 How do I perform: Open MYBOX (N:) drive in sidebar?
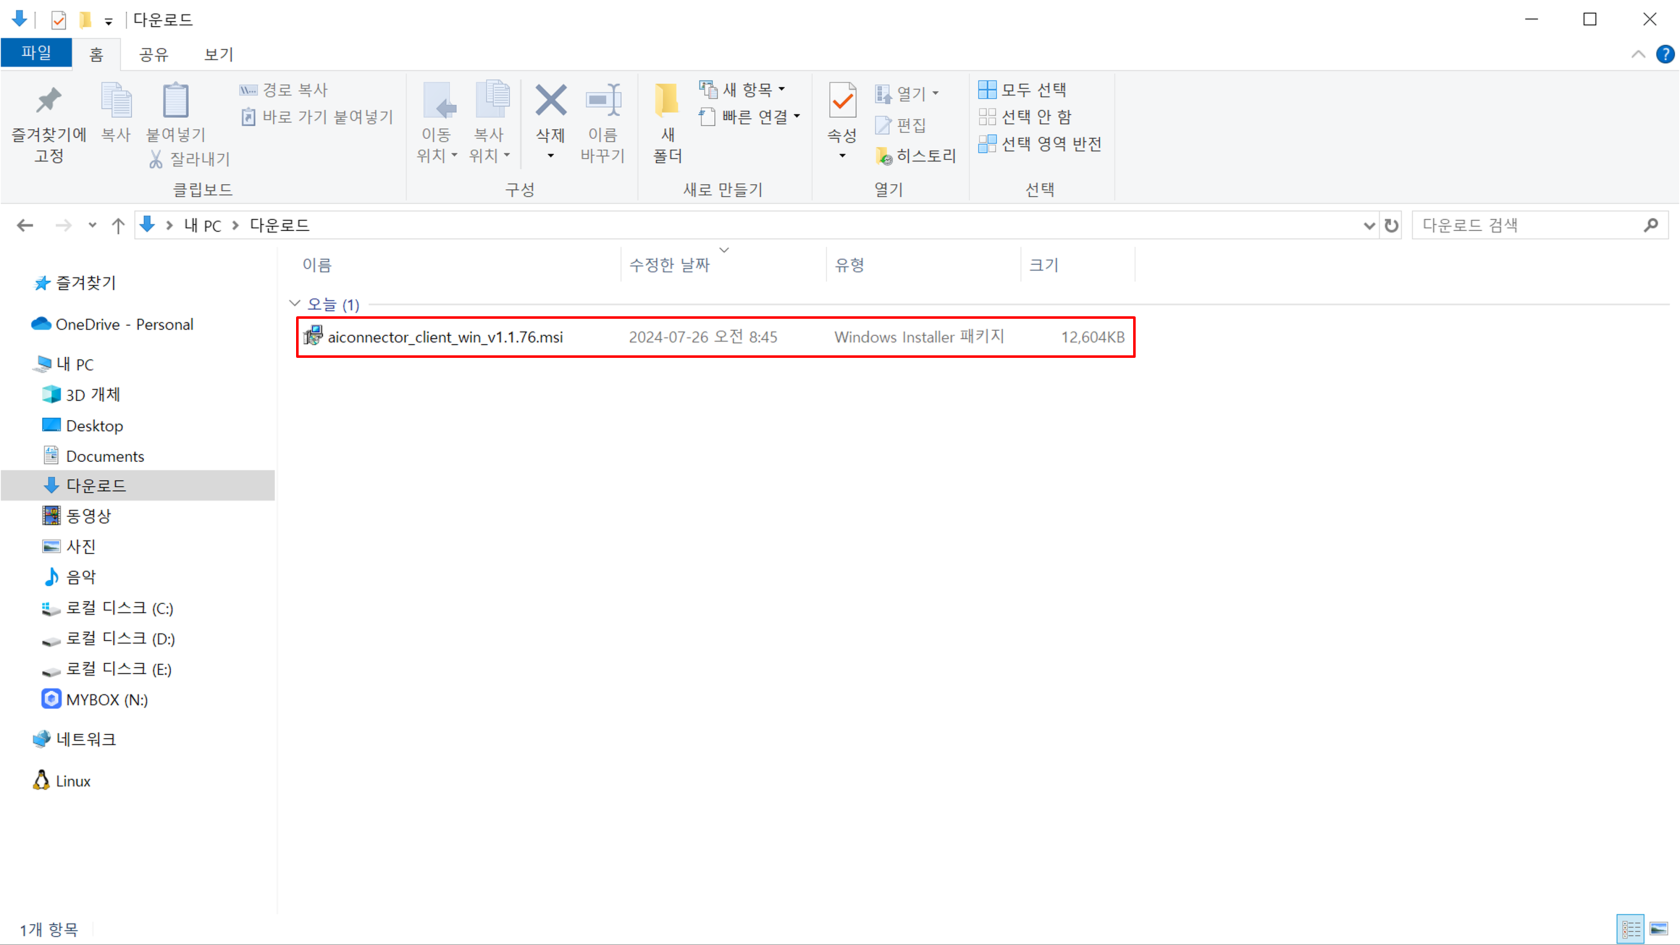coord(106,699)
